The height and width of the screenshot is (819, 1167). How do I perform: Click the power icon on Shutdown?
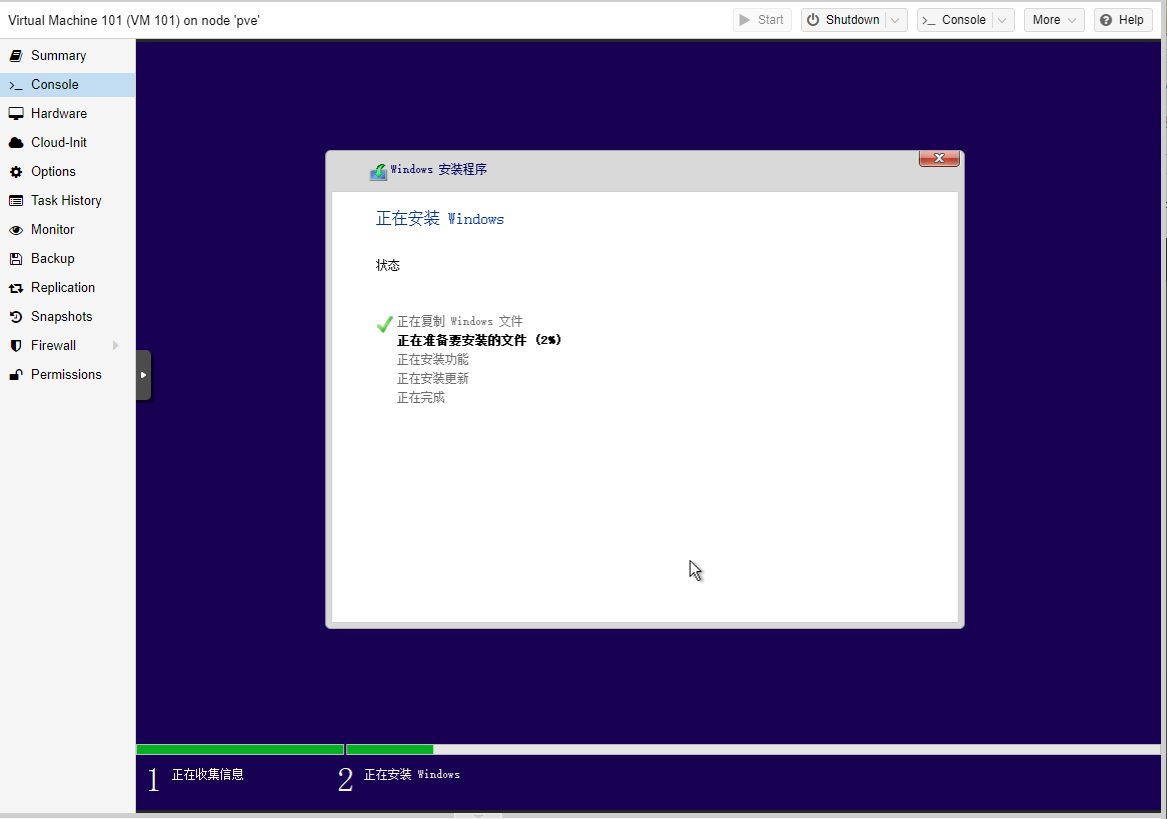pos(813,20)
